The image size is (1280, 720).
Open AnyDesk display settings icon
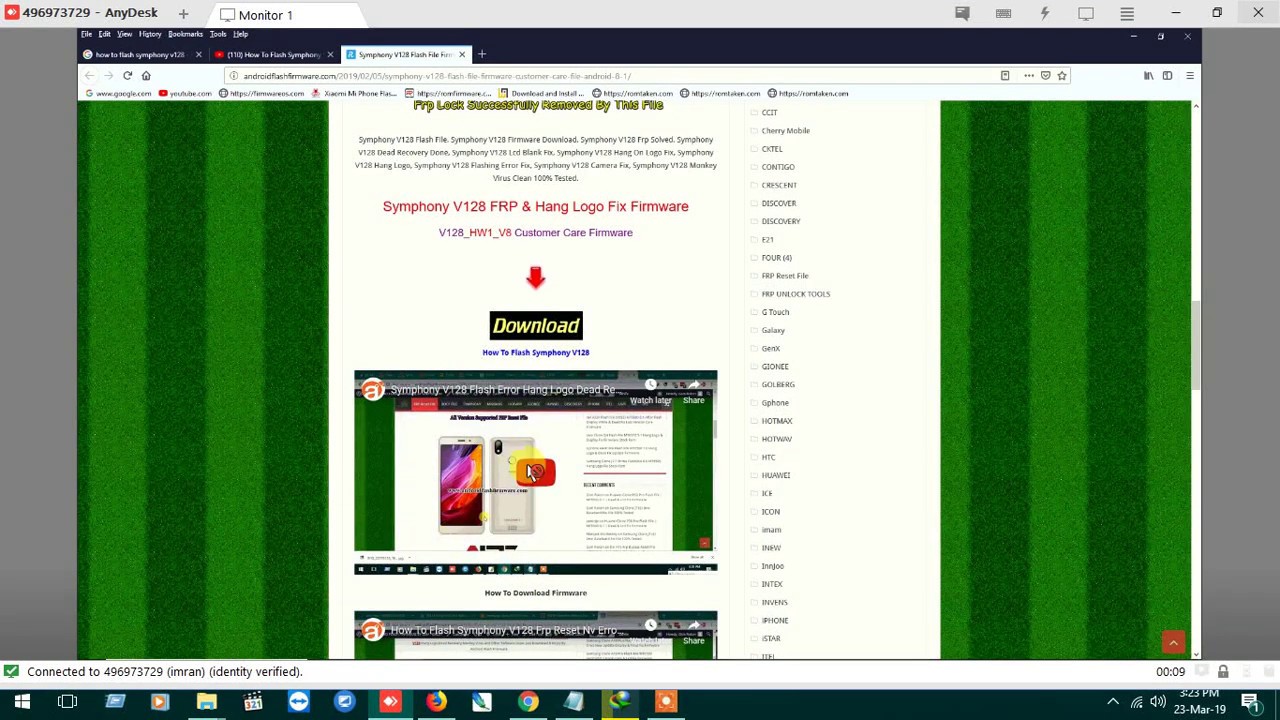click(1085, 14)
